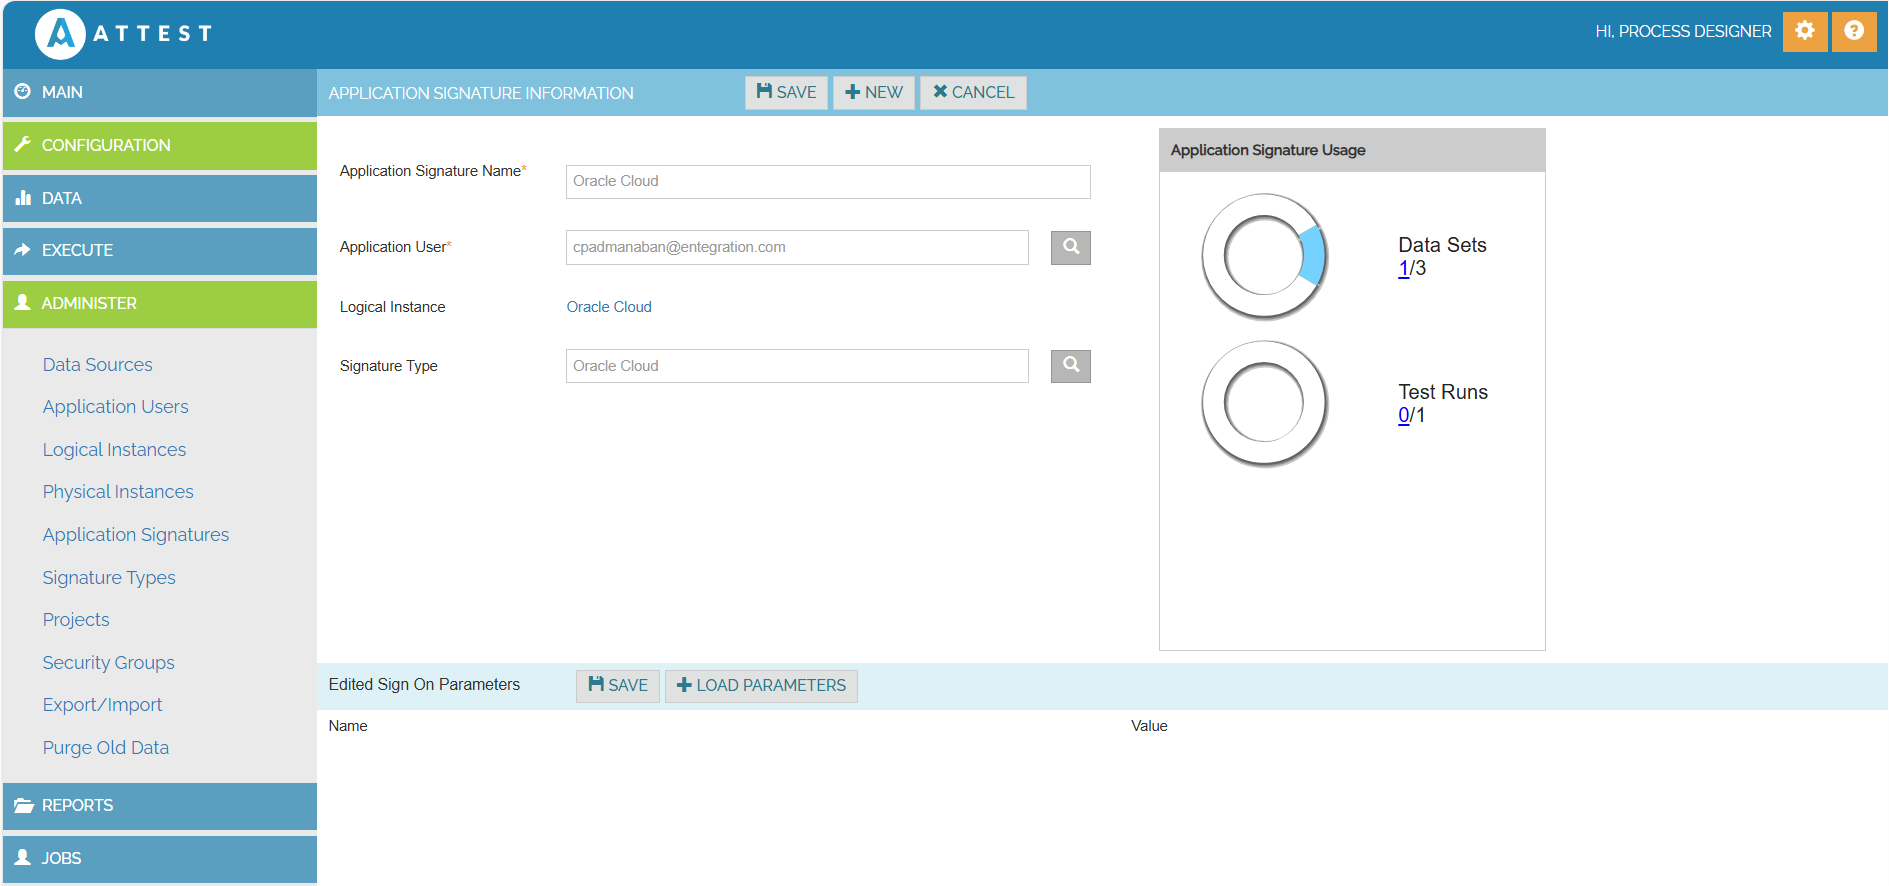Go to Logical Instances
Viewport: 1889px width, 886px height.
coord(115,450)
